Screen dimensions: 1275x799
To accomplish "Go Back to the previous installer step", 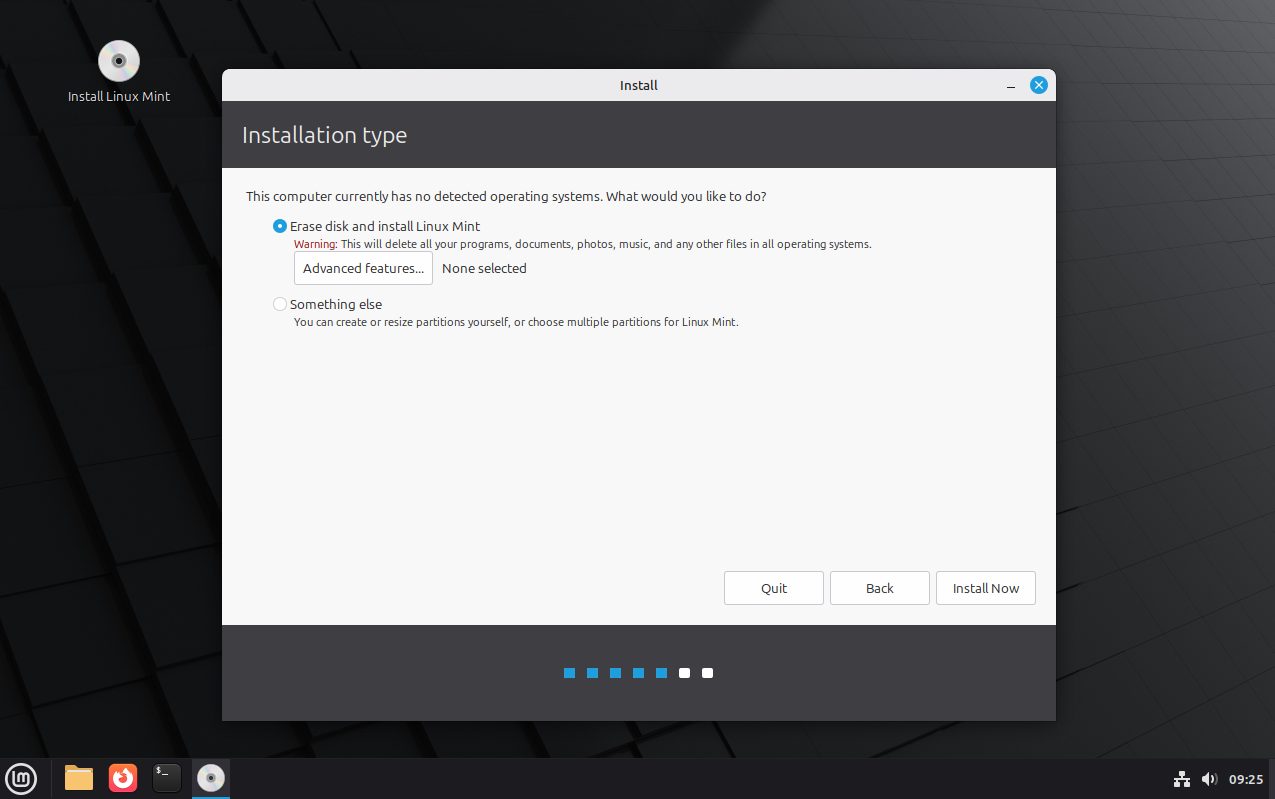I will [879, 588].
